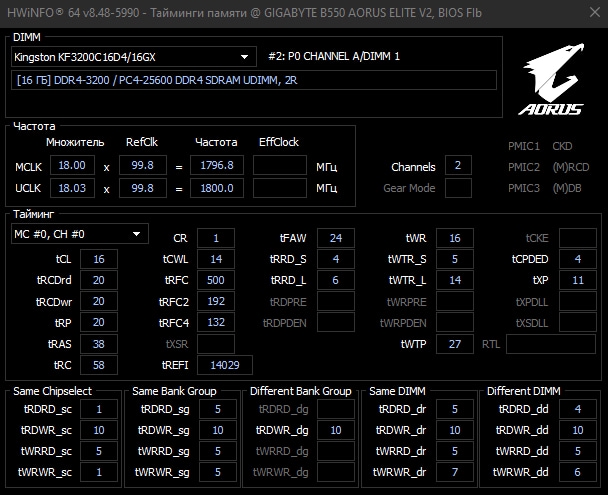Select the DDR4-3200 module description field

click(x=254, y=80)
